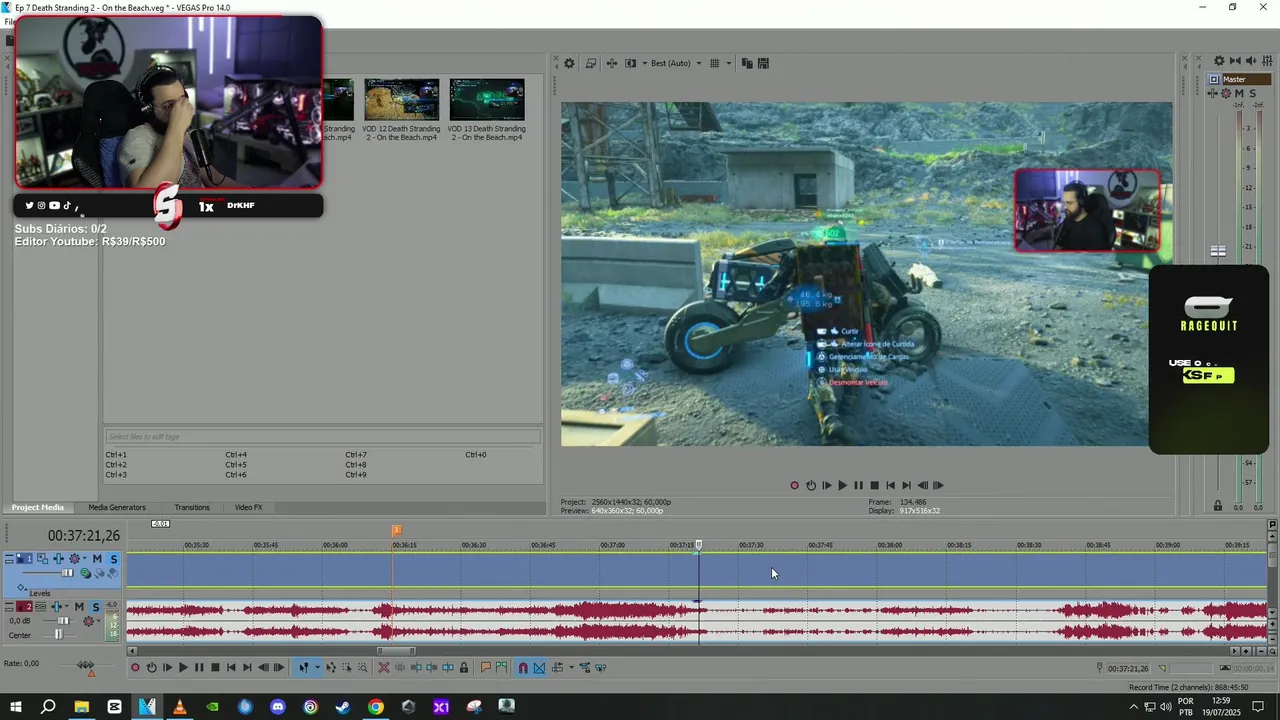Select the Envelope Edit tool

[x=331, y=667]
